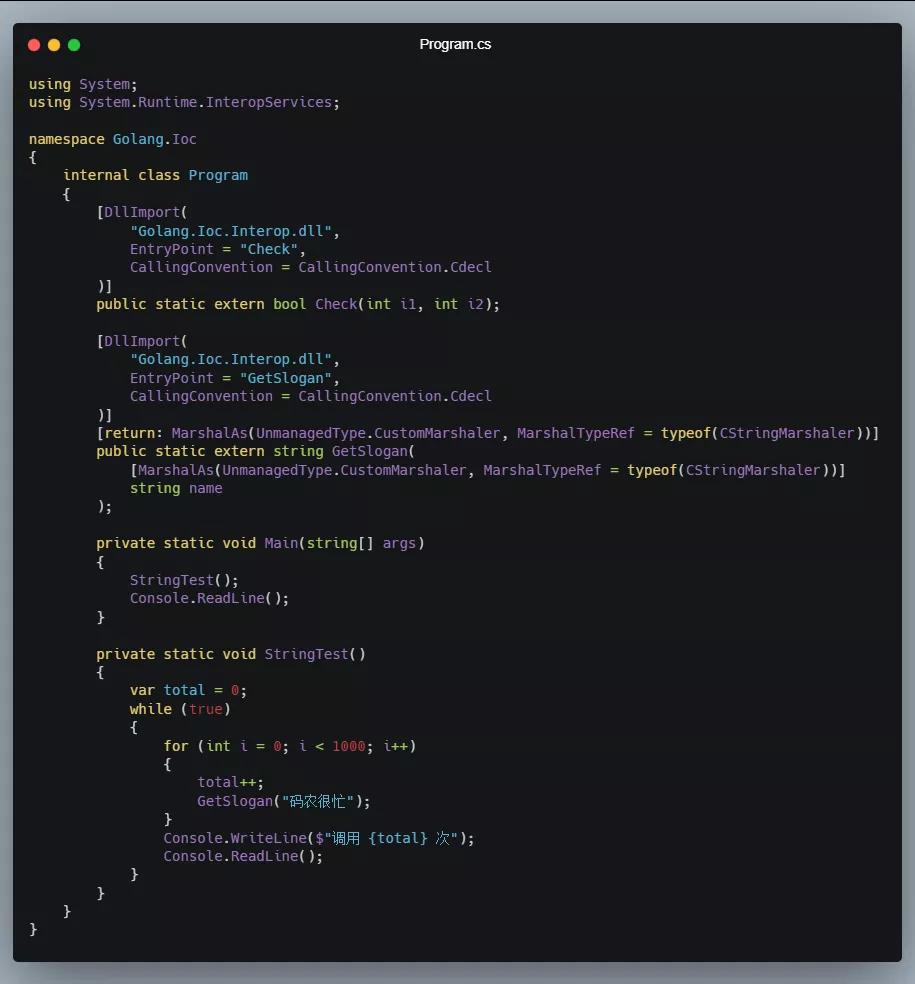Click "public static extern string GetSlogan(" line
Screen dimensions: 915x984
click(255, 451)
